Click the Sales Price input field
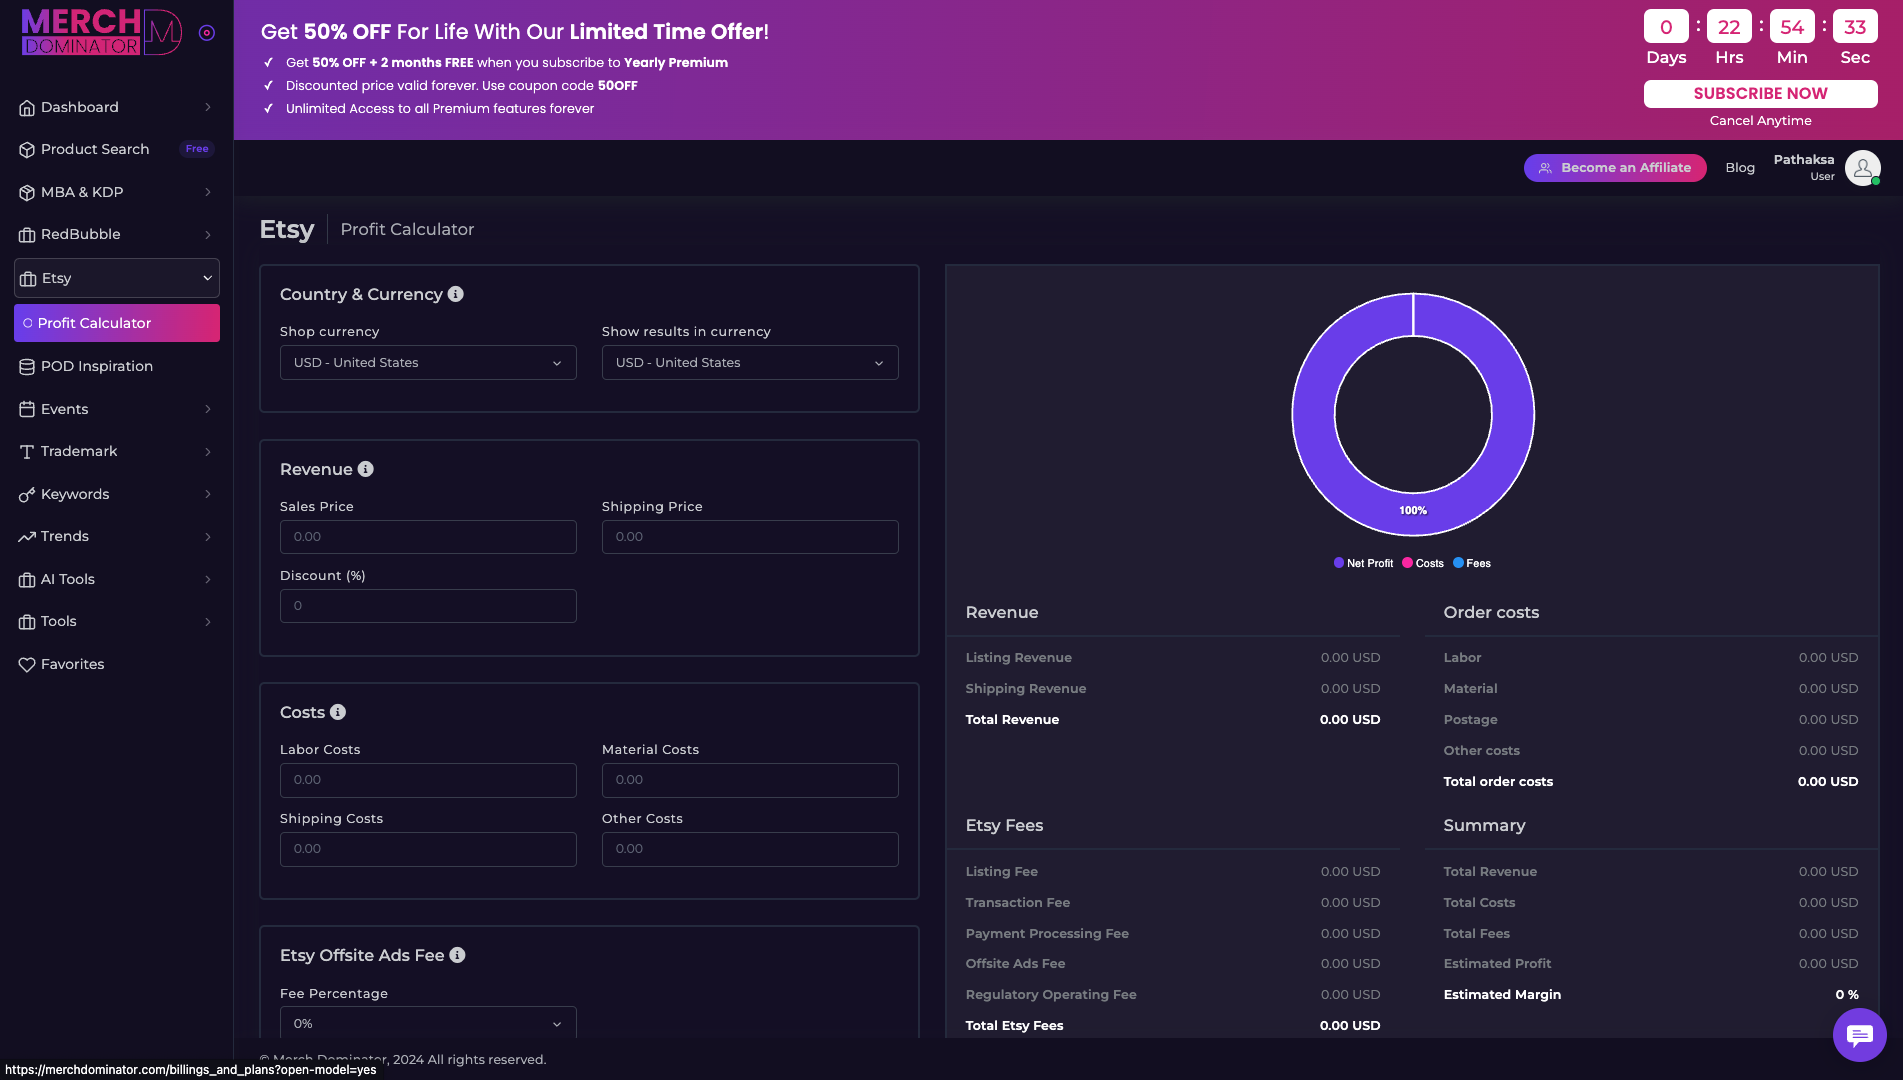 pos(428,537)
